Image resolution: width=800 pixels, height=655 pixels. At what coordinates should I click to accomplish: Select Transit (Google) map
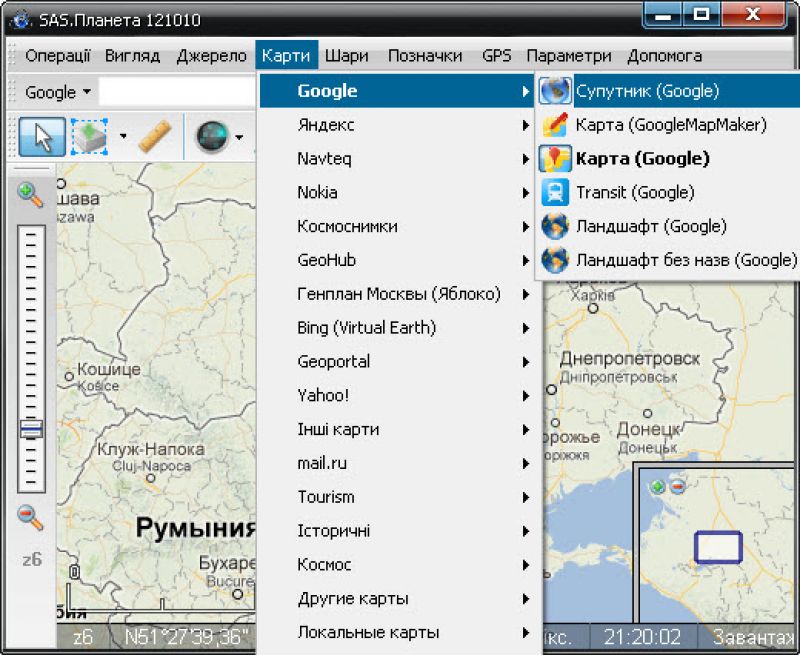(x=667, y=192)
